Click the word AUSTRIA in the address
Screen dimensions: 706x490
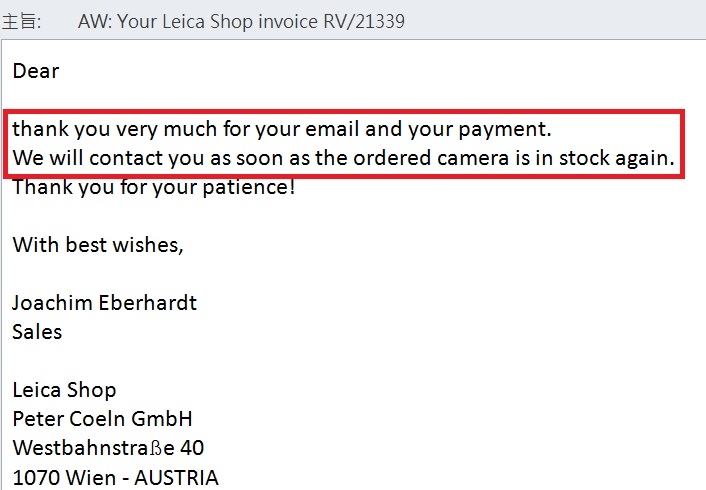click(176, 478)
